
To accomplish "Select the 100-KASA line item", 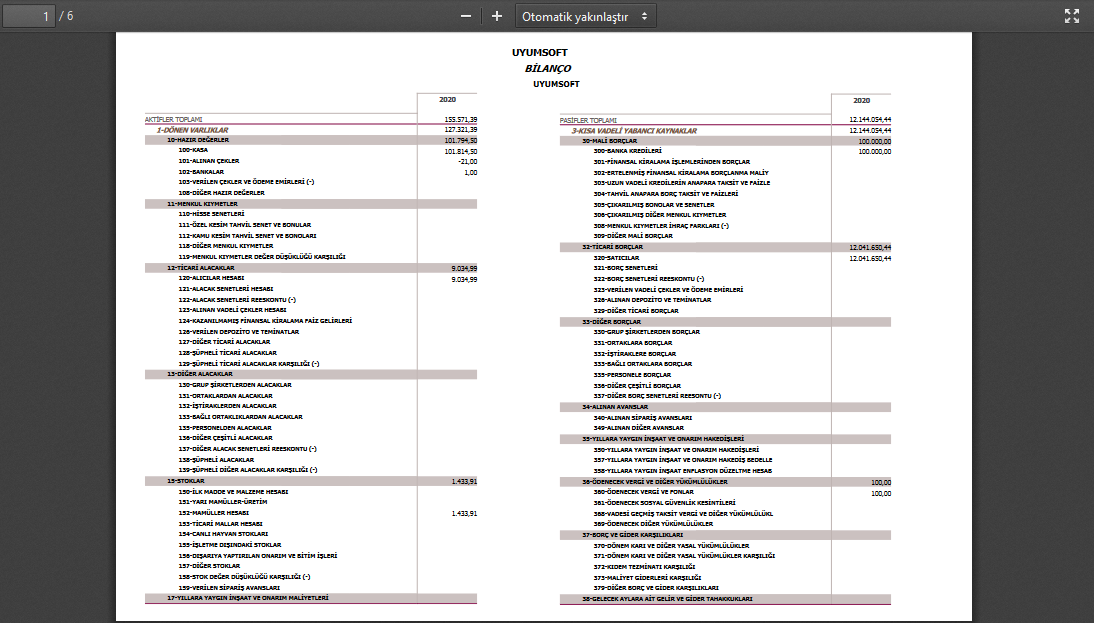I will (x=192, y=150).
